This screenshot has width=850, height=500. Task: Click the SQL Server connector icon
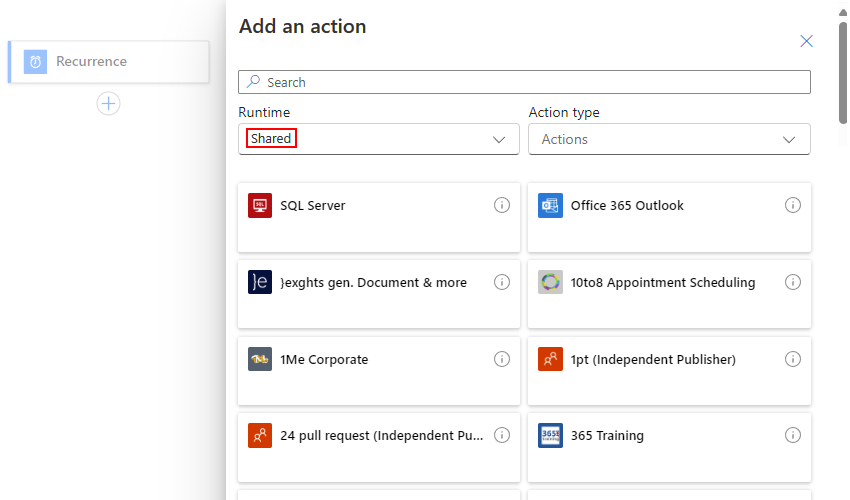pos(260,206)
